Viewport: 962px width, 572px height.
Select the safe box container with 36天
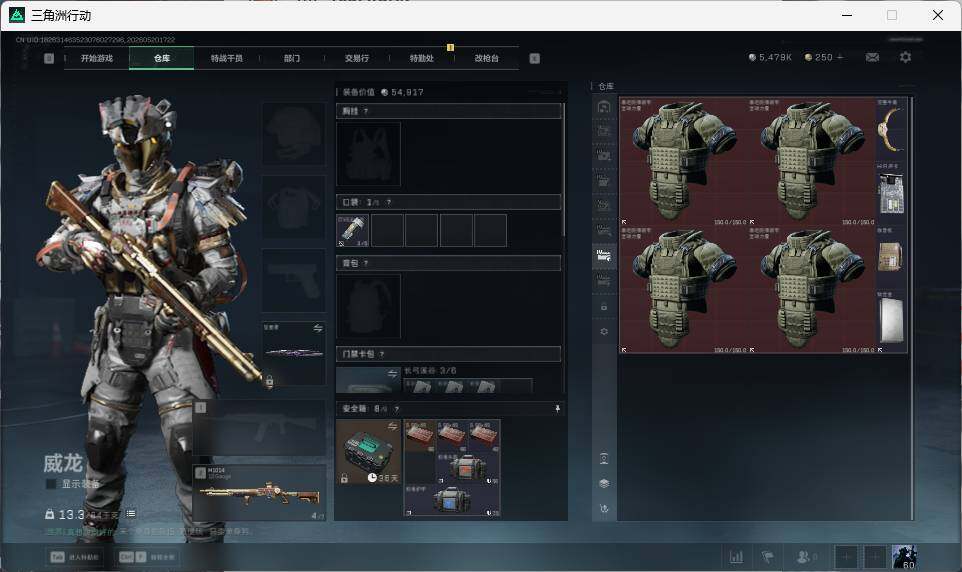click(x=369, y=452)
